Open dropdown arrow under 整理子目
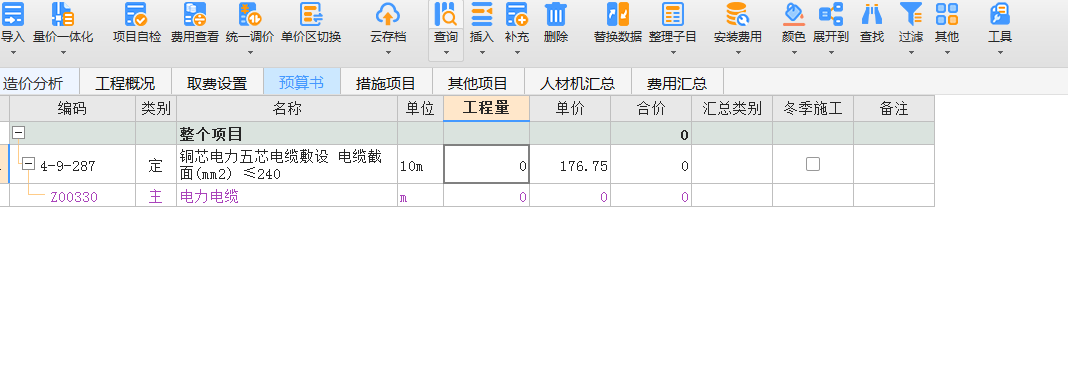The height and width of the screenshot is (383, 1068). coord(673,52)
